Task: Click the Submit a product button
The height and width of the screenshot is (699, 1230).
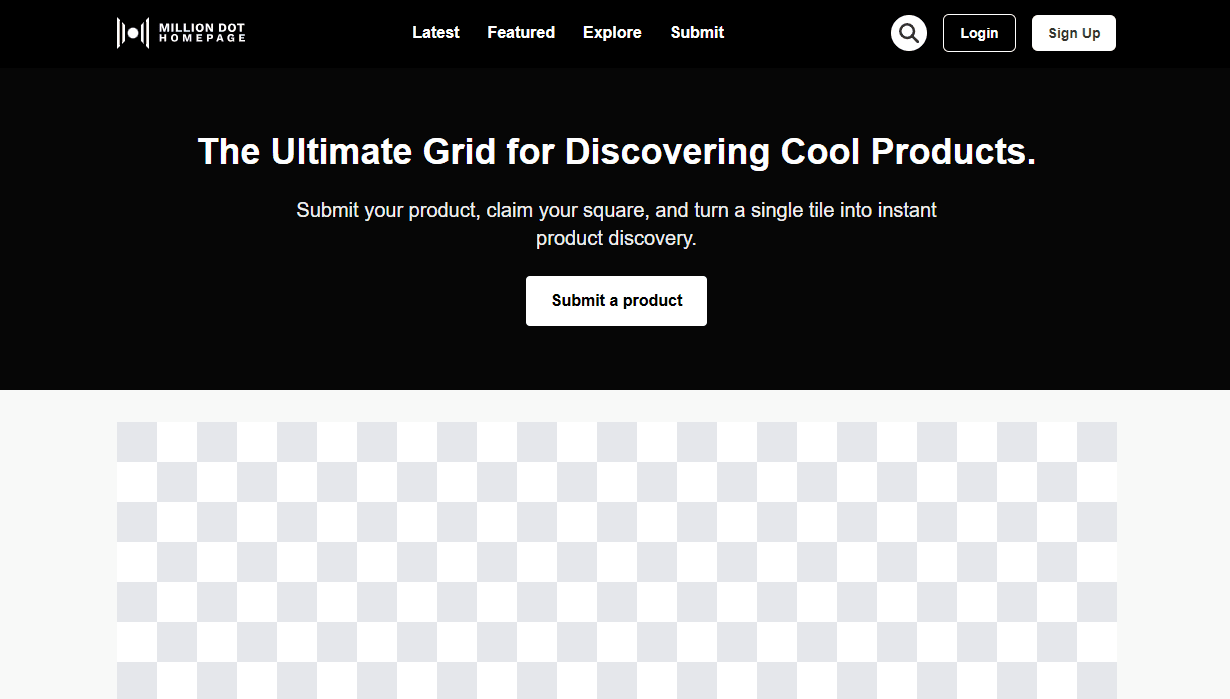Action: (x=616, y=300)
